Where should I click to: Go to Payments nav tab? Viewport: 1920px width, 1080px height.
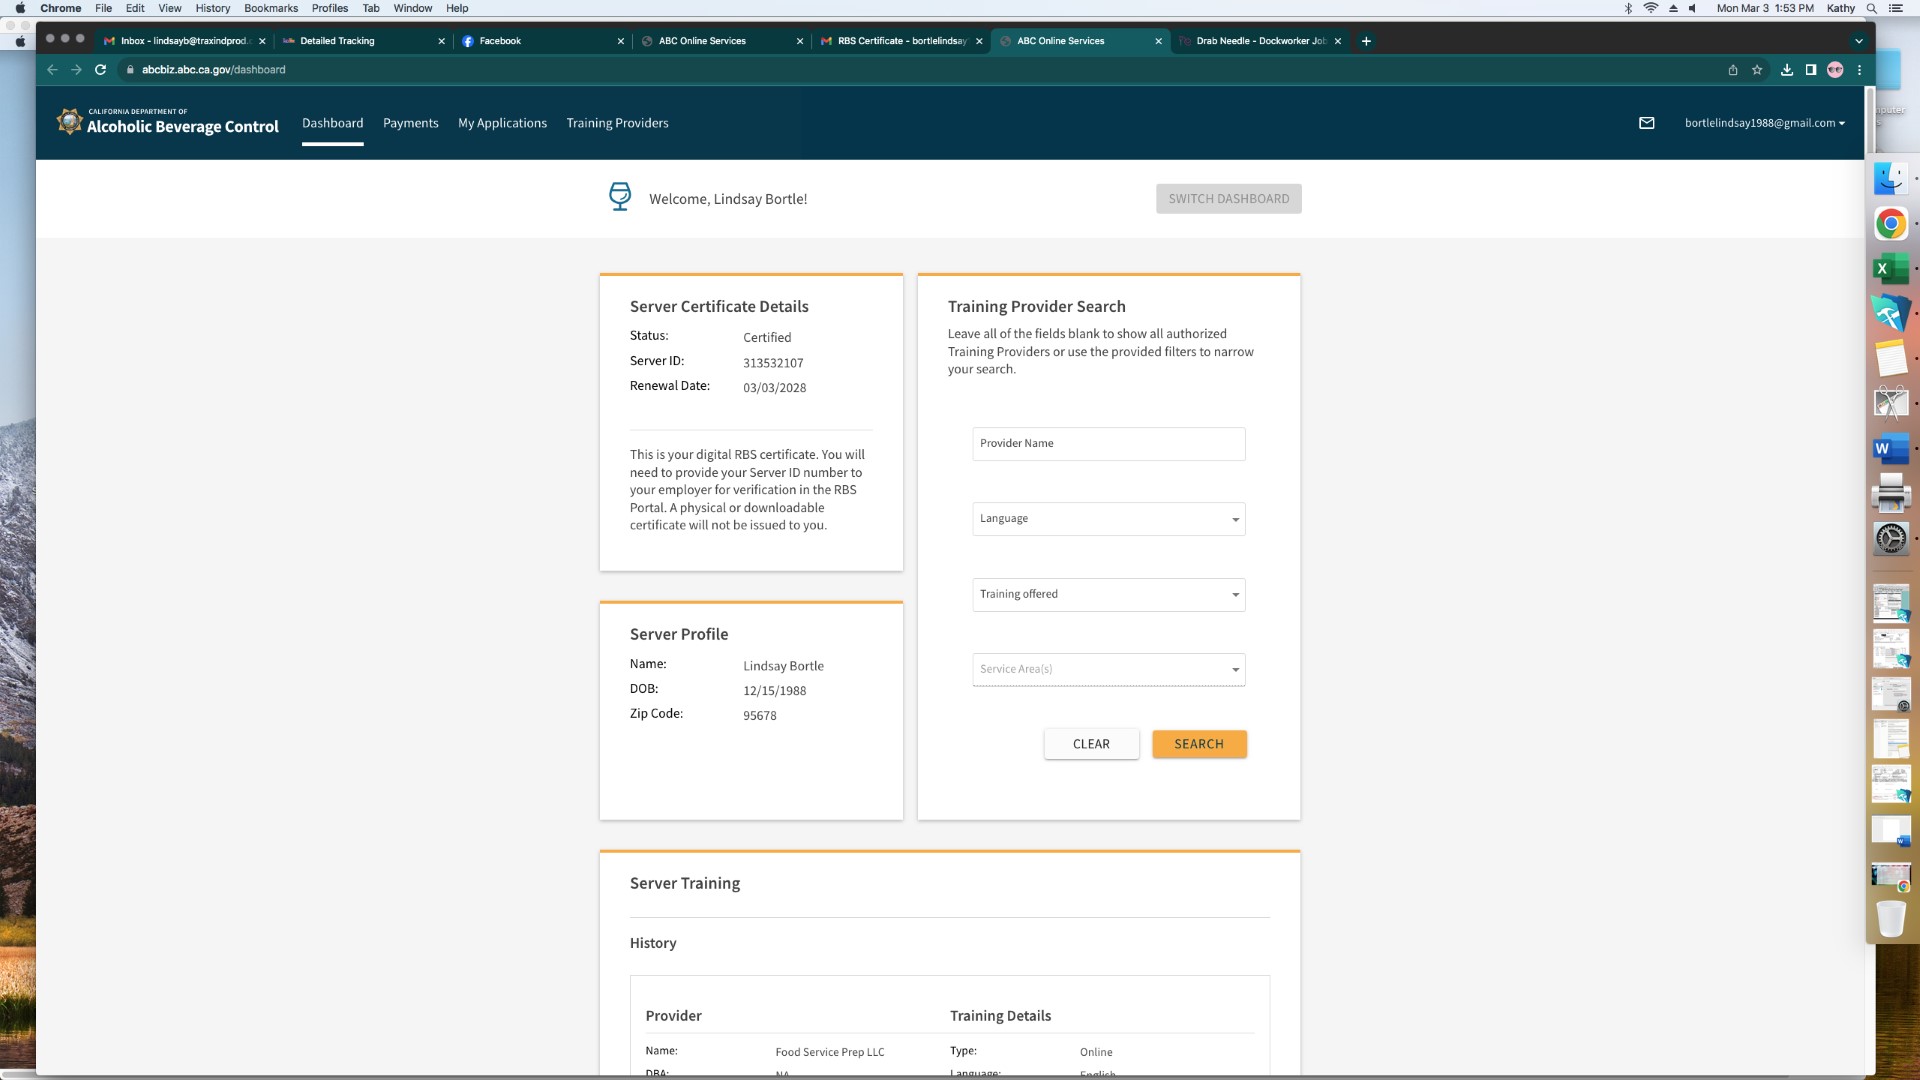click(410, 123)
